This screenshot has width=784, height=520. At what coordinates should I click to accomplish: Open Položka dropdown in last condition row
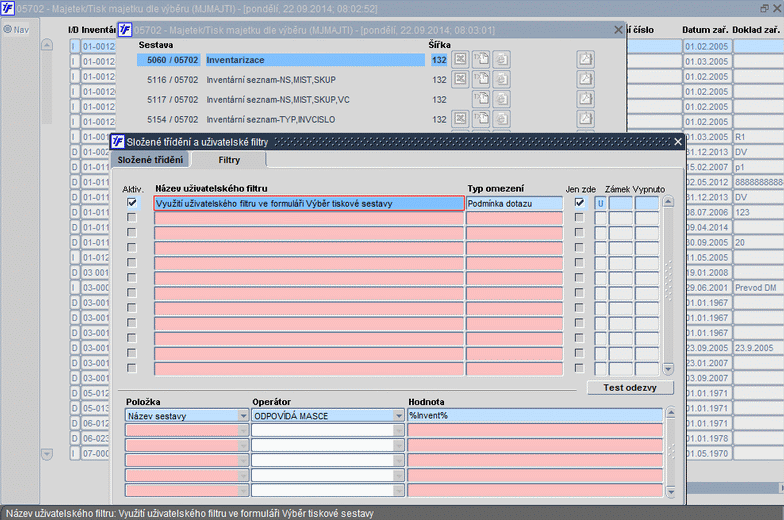click(243, 490)
